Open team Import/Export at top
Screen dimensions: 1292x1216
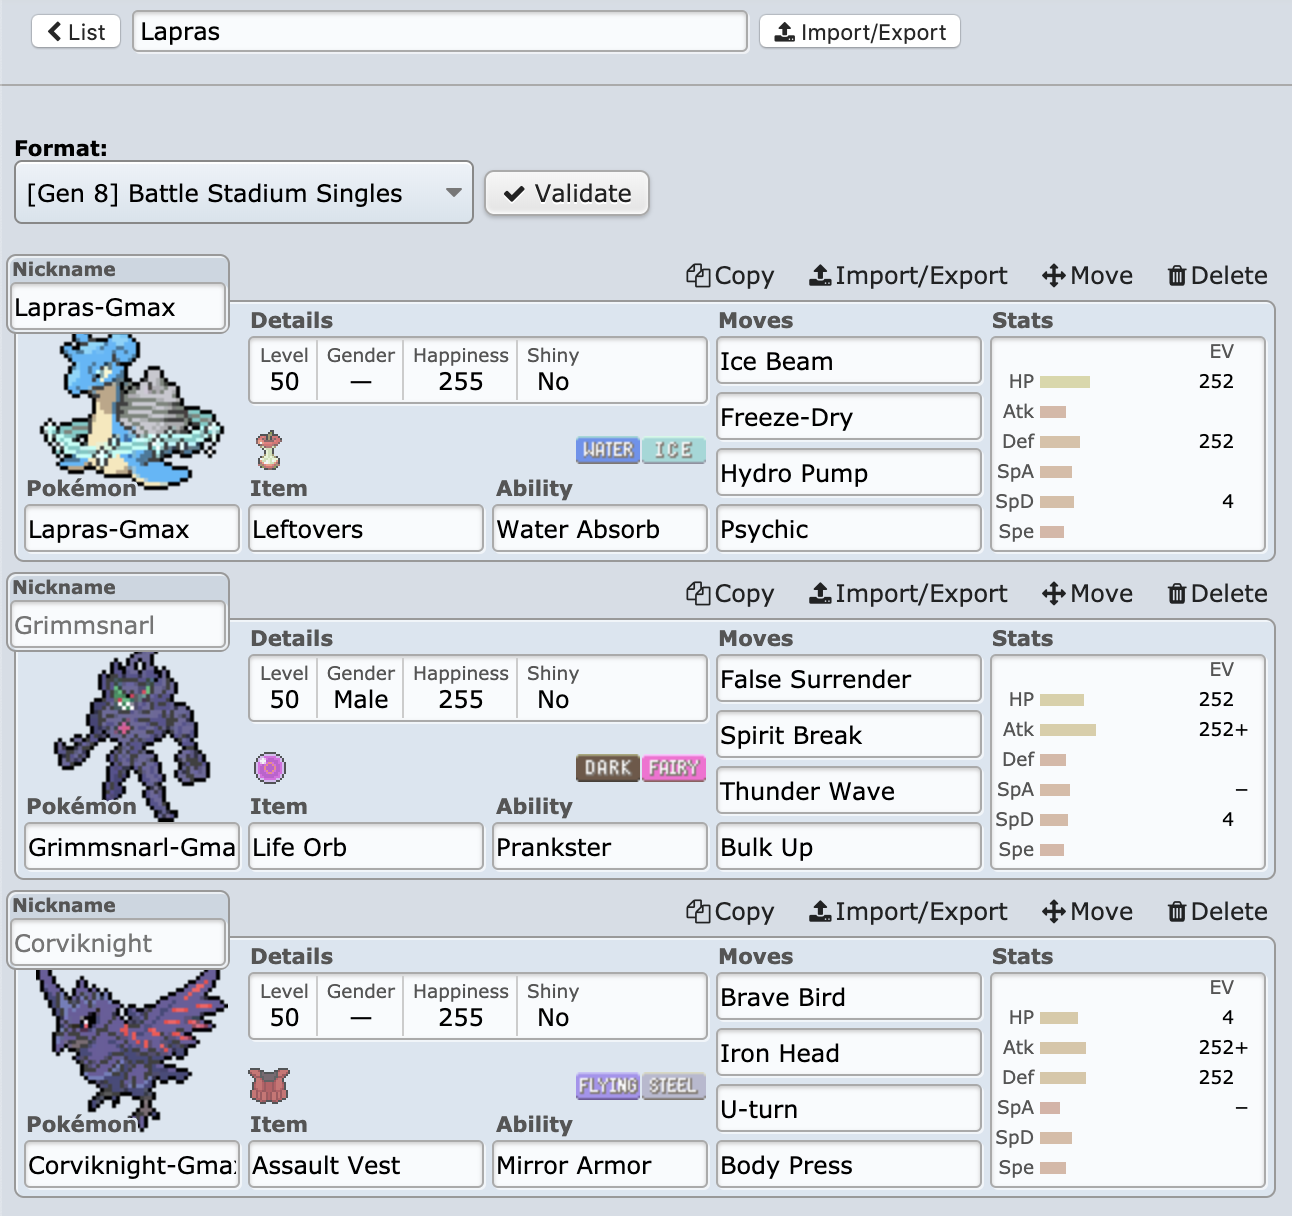click(x=860, y=32)
